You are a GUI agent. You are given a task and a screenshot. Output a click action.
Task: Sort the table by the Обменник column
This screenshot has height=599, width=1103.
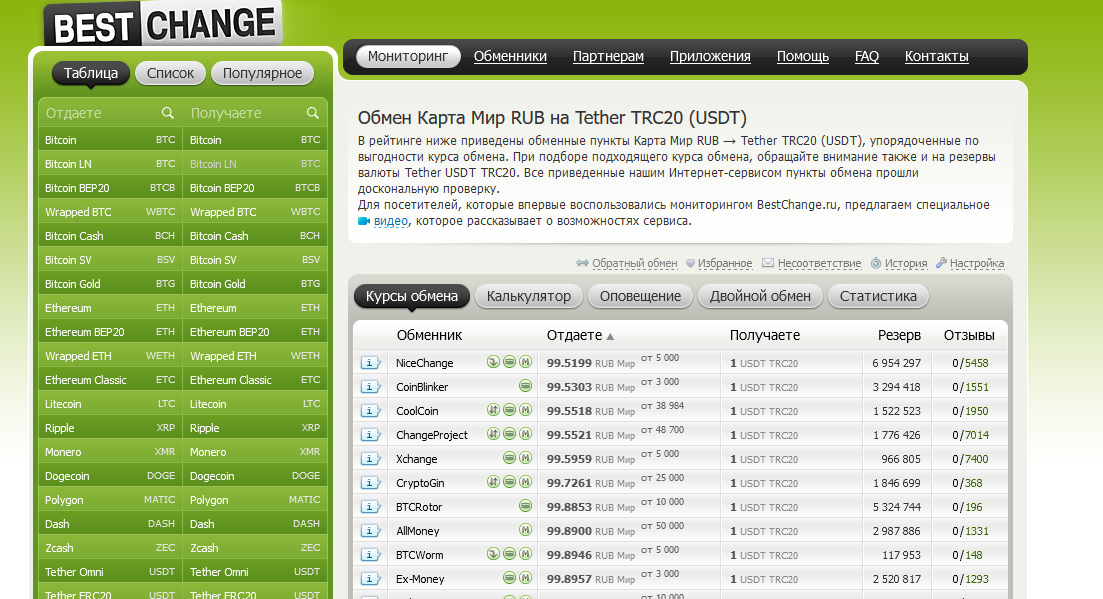(429, 335)
